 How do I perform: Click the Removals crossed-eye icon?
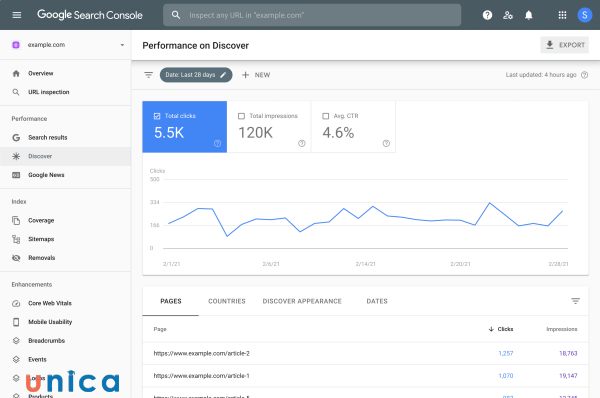coord(16,258)
